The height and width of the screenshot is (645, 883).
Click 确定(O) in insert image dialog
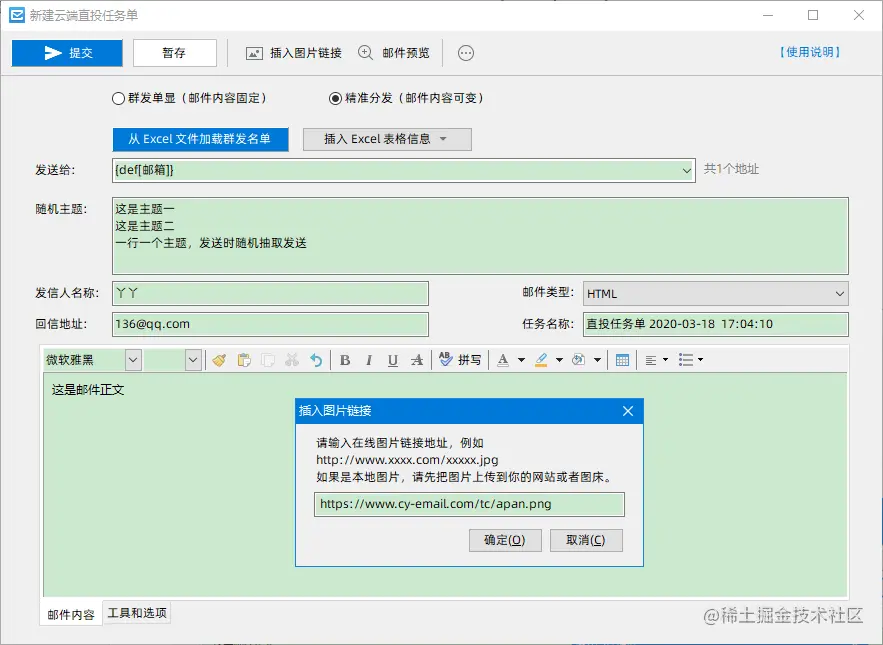pos(505,540)
